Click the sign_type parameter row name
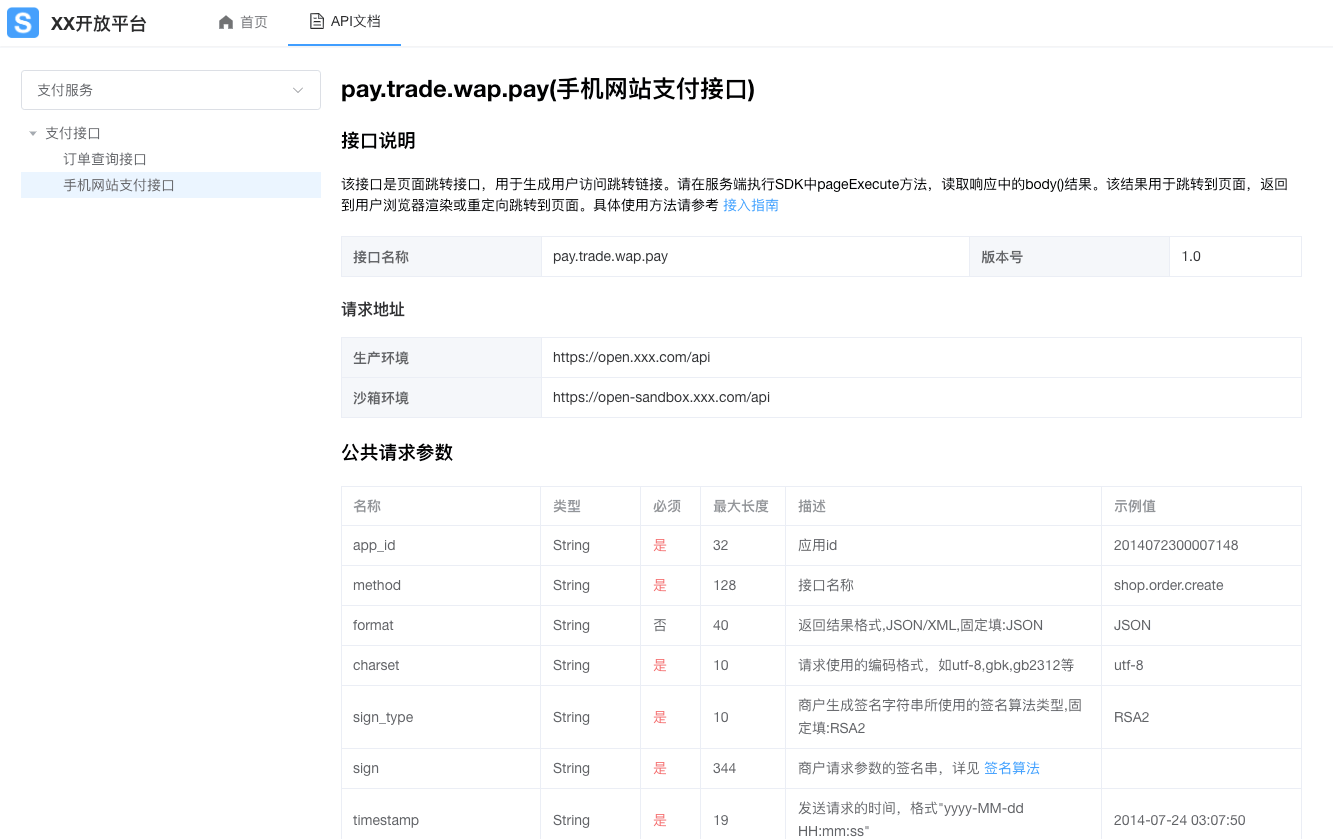The height and width of the screenshot is (839, 1333). pyautogui.click(x=383, y=717)
